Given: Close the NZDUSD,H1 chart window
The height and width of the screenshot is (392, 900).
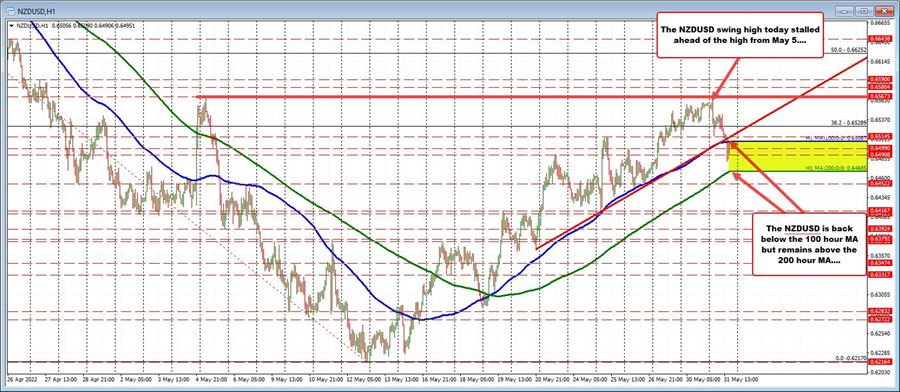Looking at the screenshot, I should click(884, 11).
